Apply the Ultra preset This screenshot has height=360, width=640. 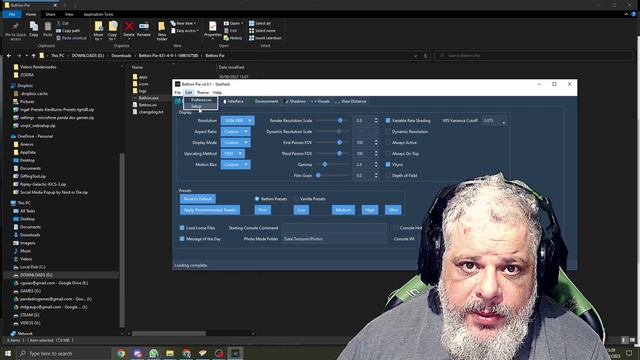point(393,210)
